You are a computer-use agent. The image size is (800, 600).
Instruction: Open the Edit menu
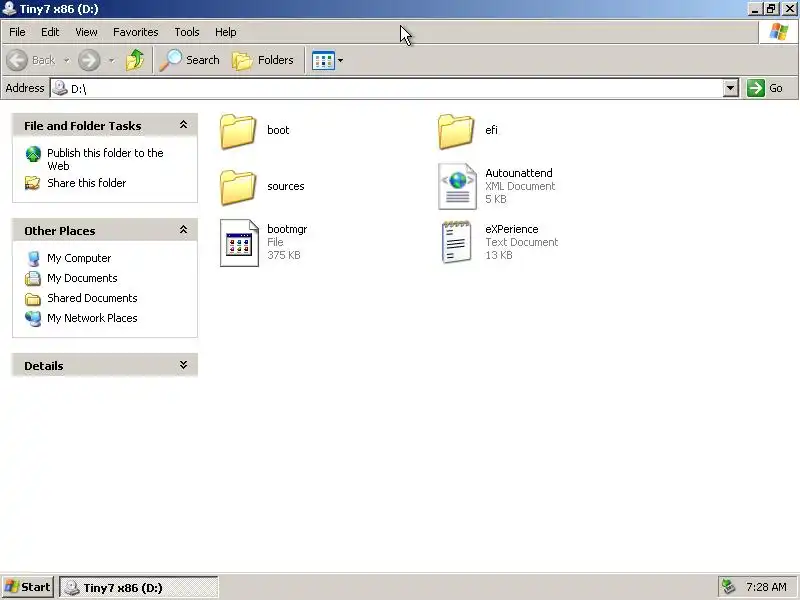click(x=50, y=32)
